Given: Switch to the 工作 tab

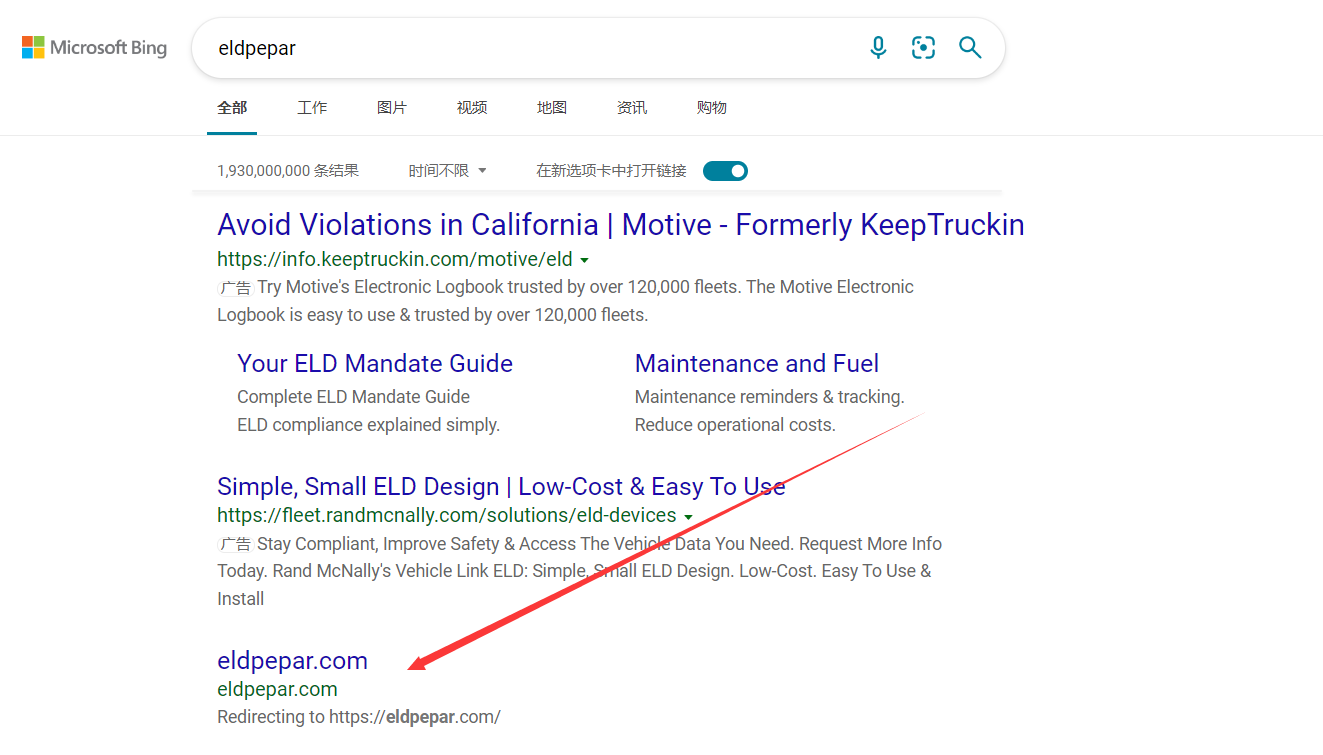Looking at the screenshot, I should coord(312,107).
